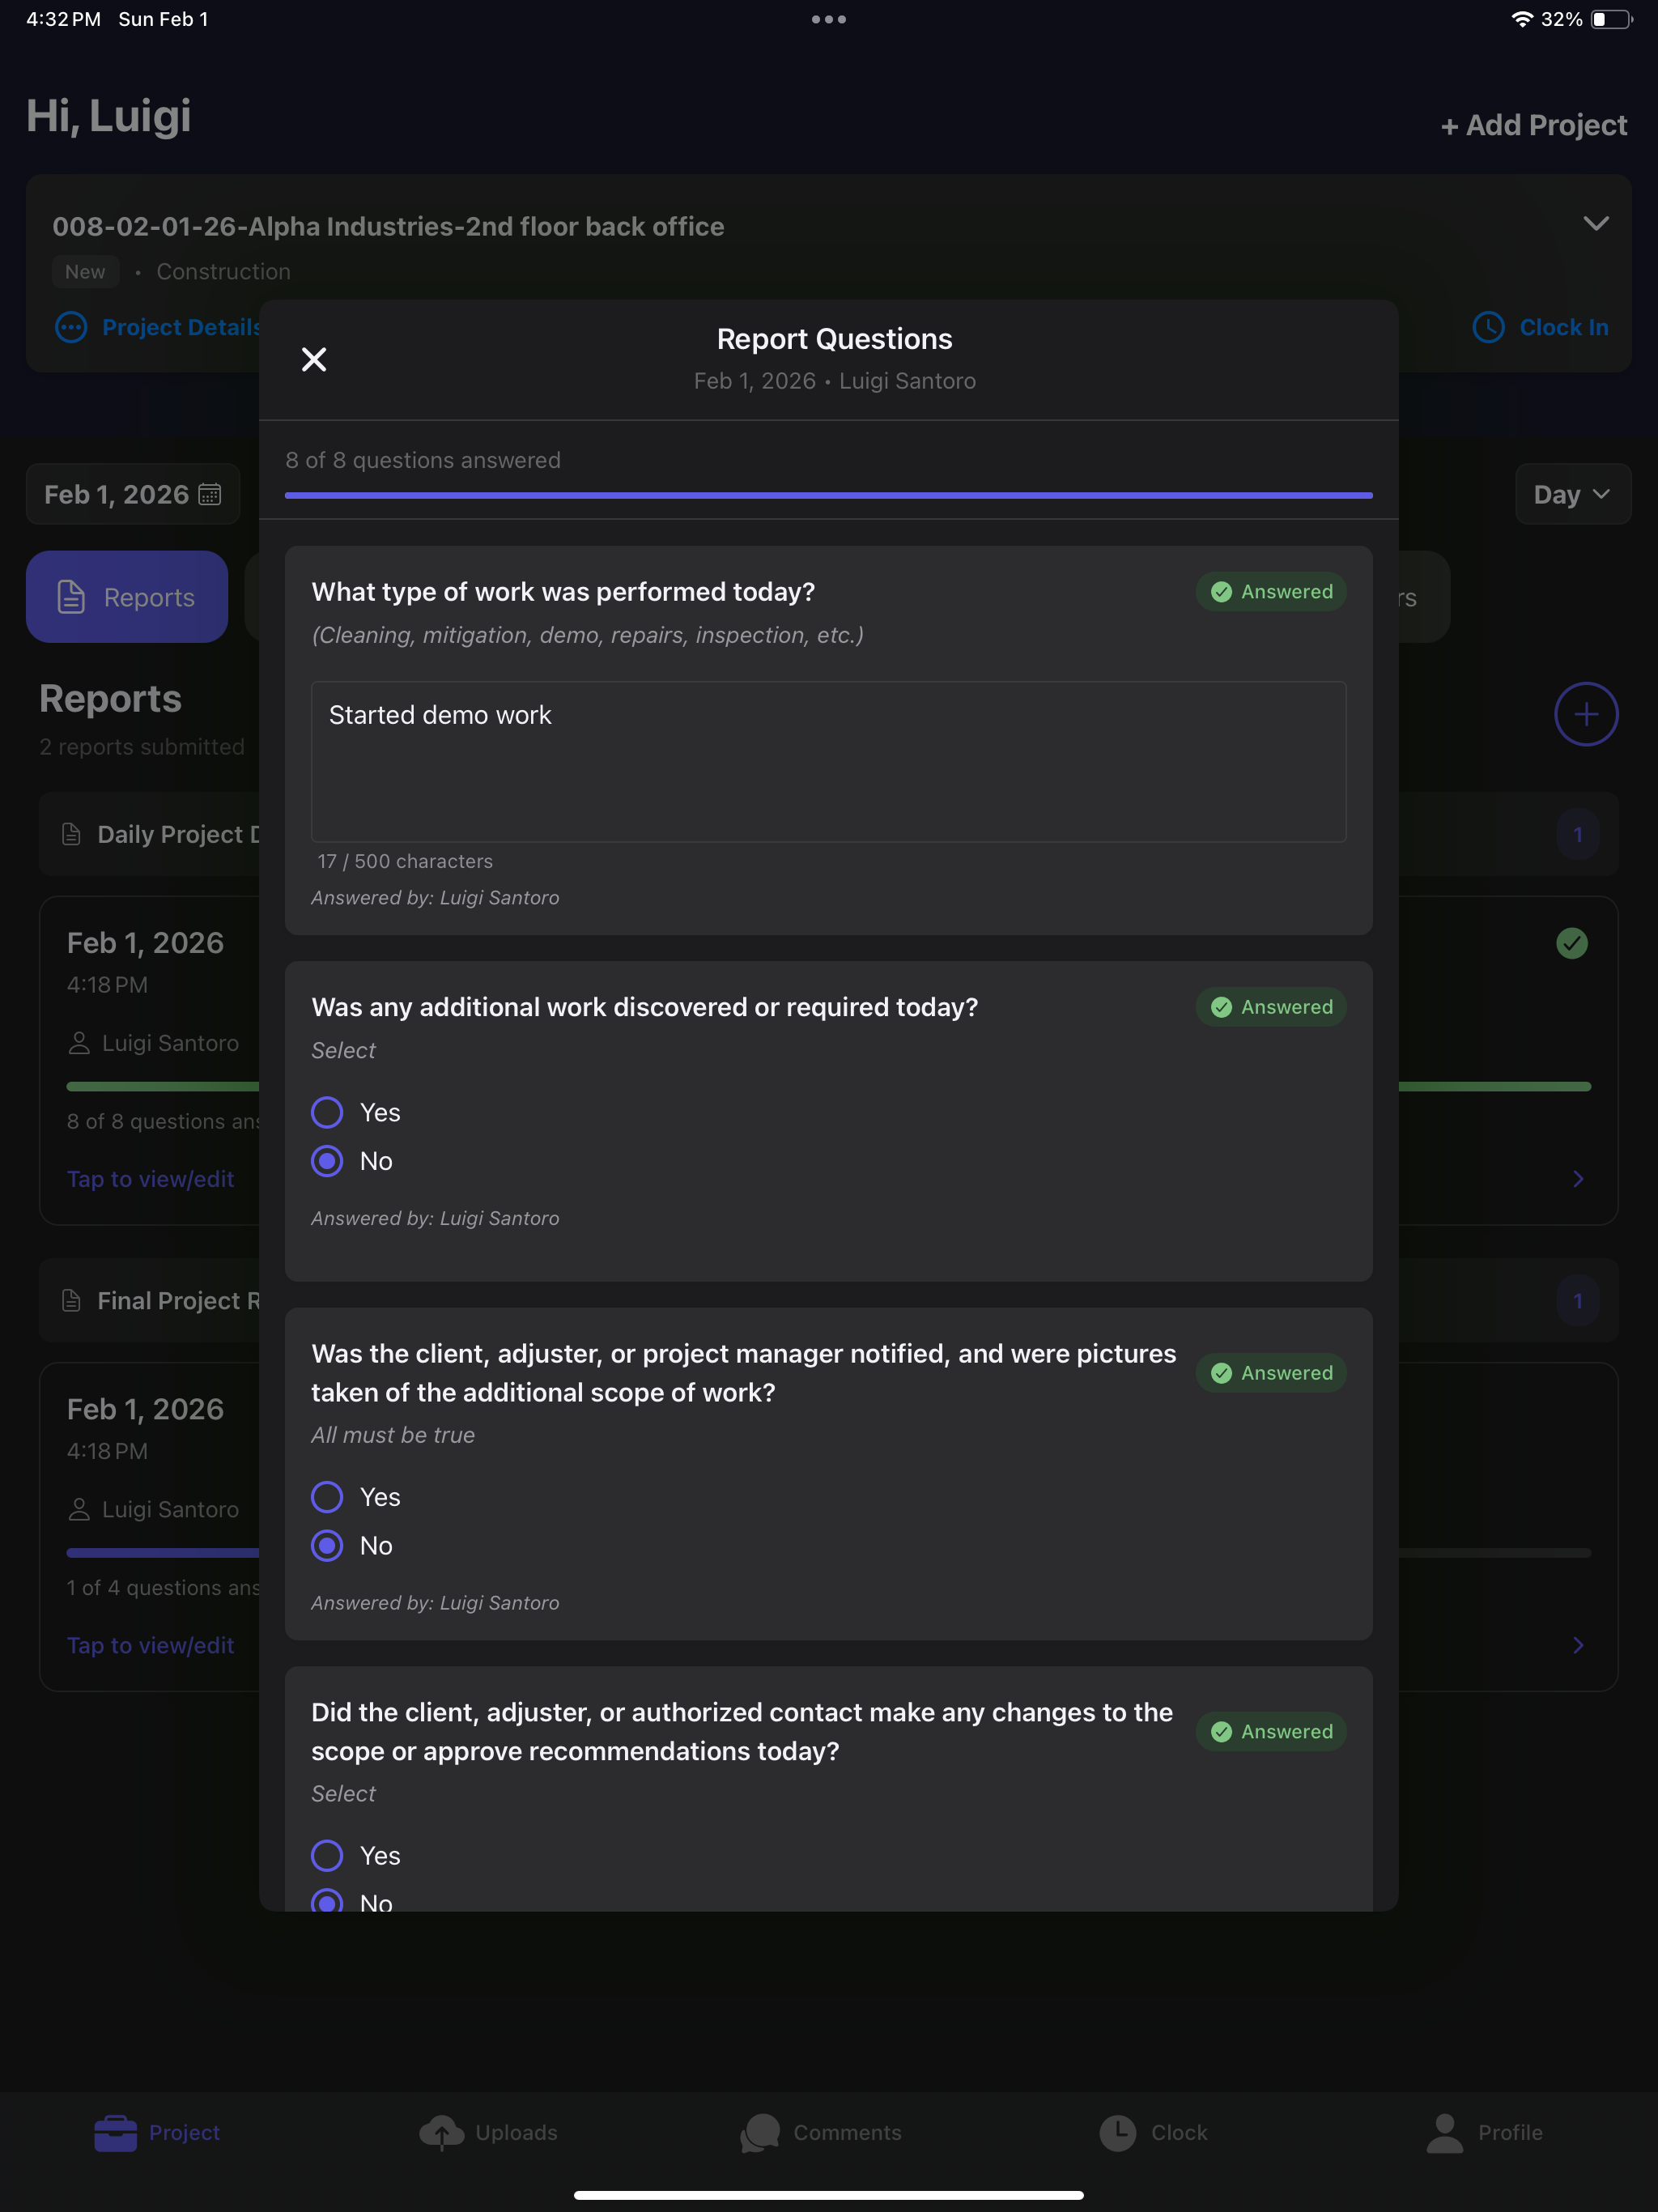Open the Uploads cloud icon
Screen dimensions: 1658x2212
[441, 2132]
